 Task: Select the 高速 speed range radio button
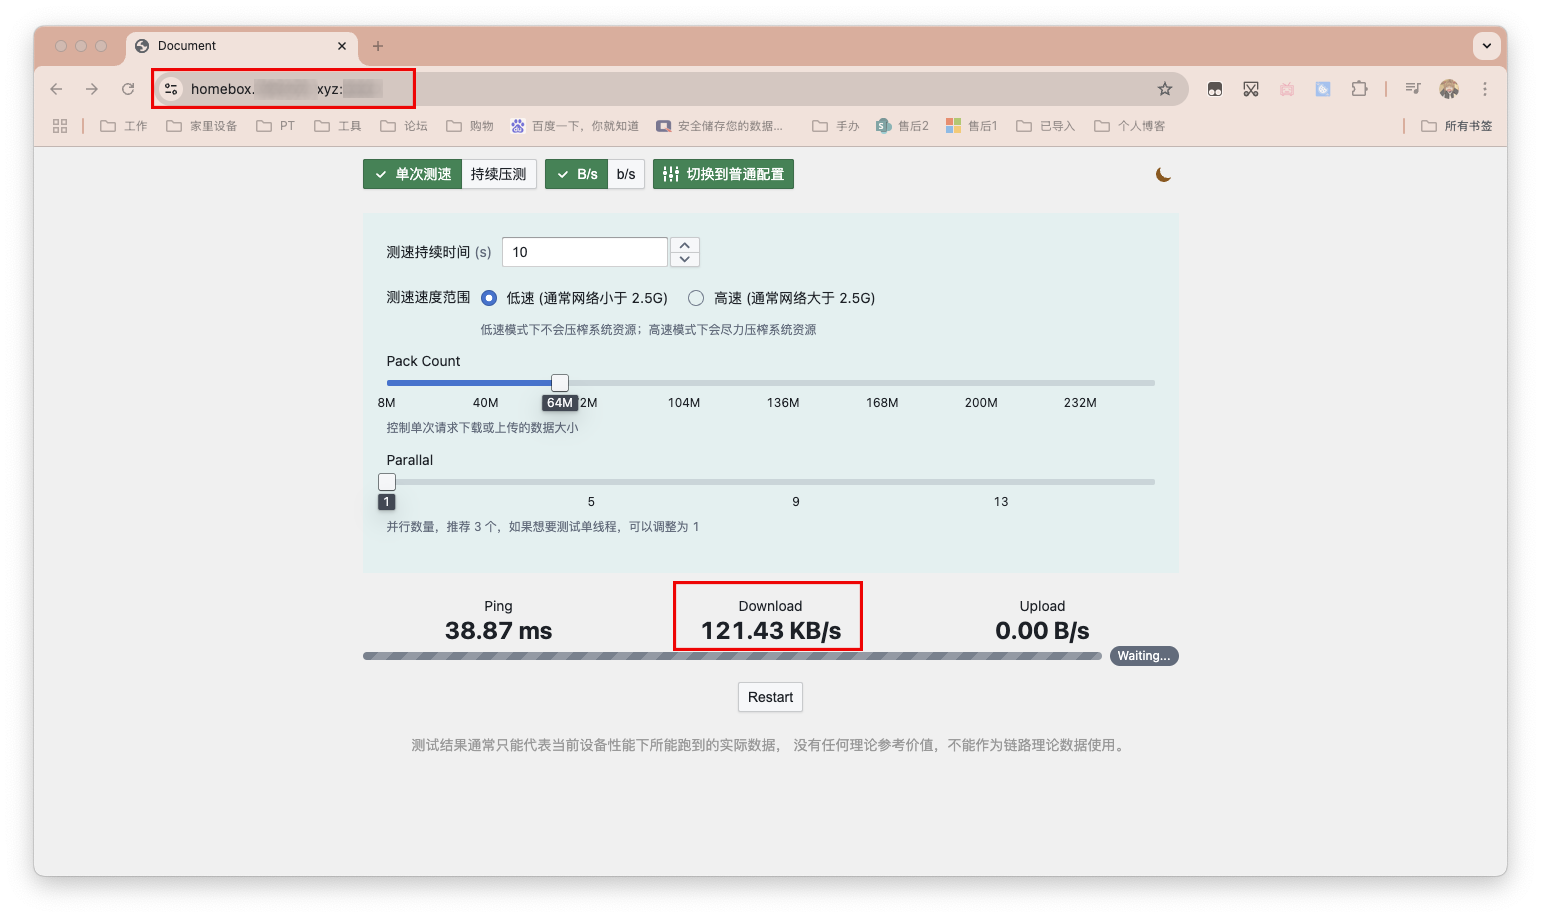(696, 298)
